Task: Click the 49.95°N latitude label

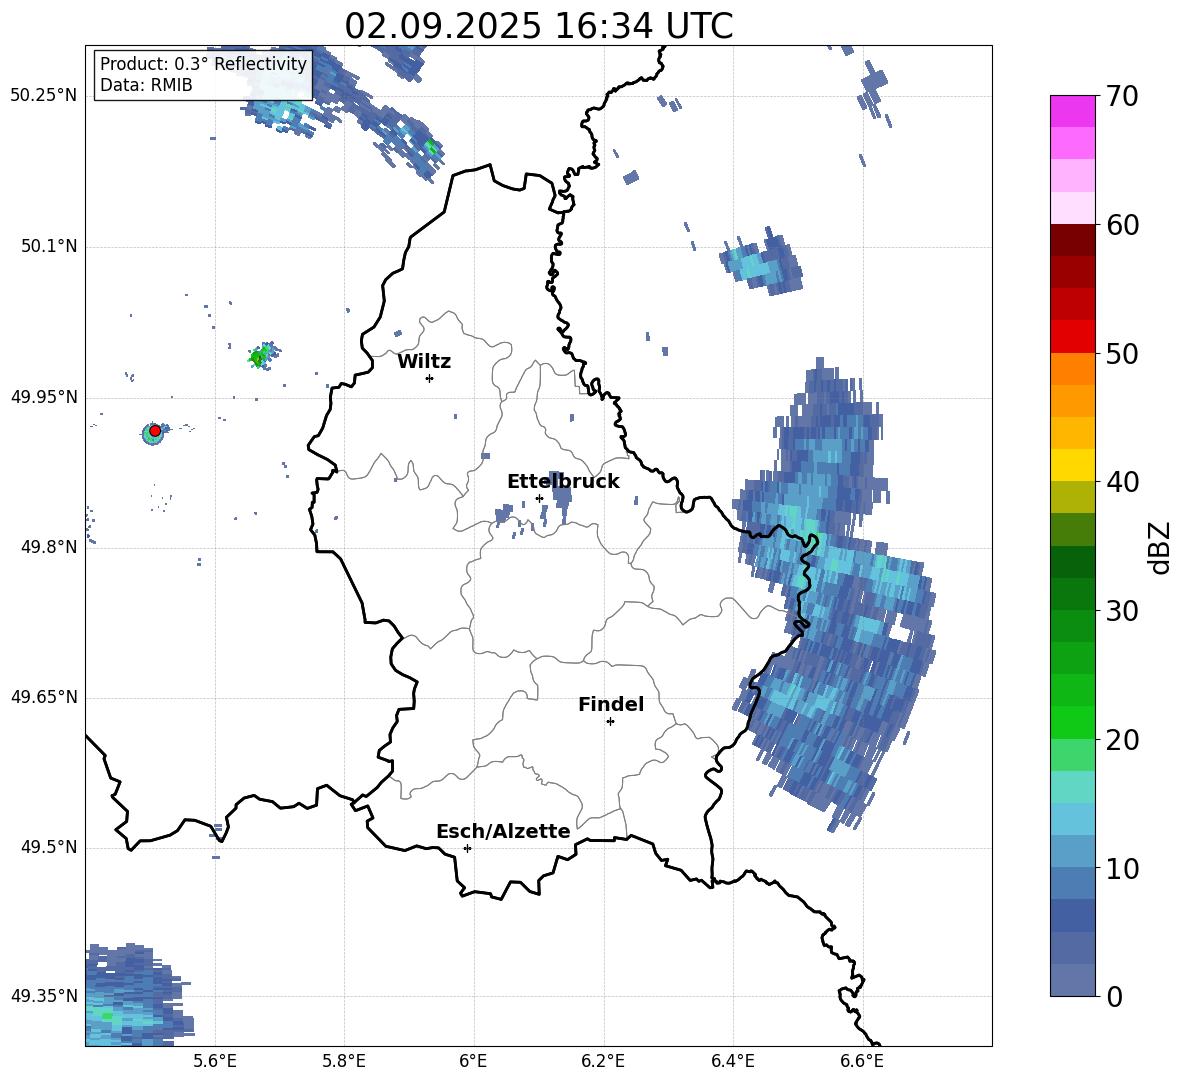Action: [x=44, y=397]
